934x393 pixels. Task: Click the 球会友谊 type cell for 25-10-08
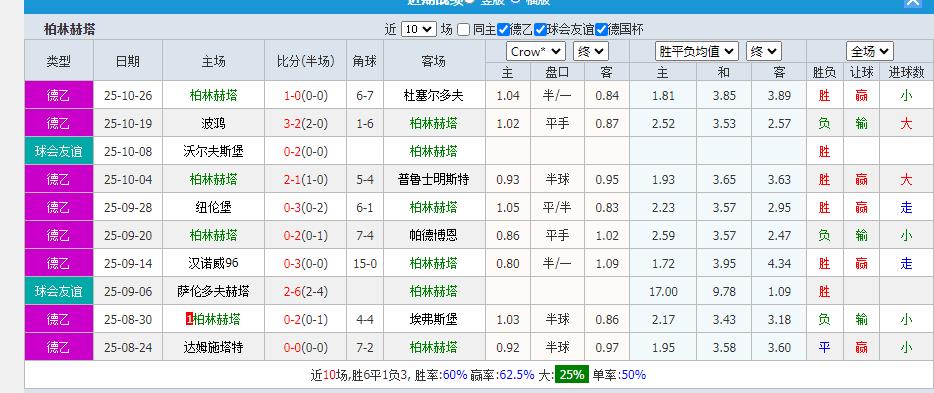tap(58, 151)
